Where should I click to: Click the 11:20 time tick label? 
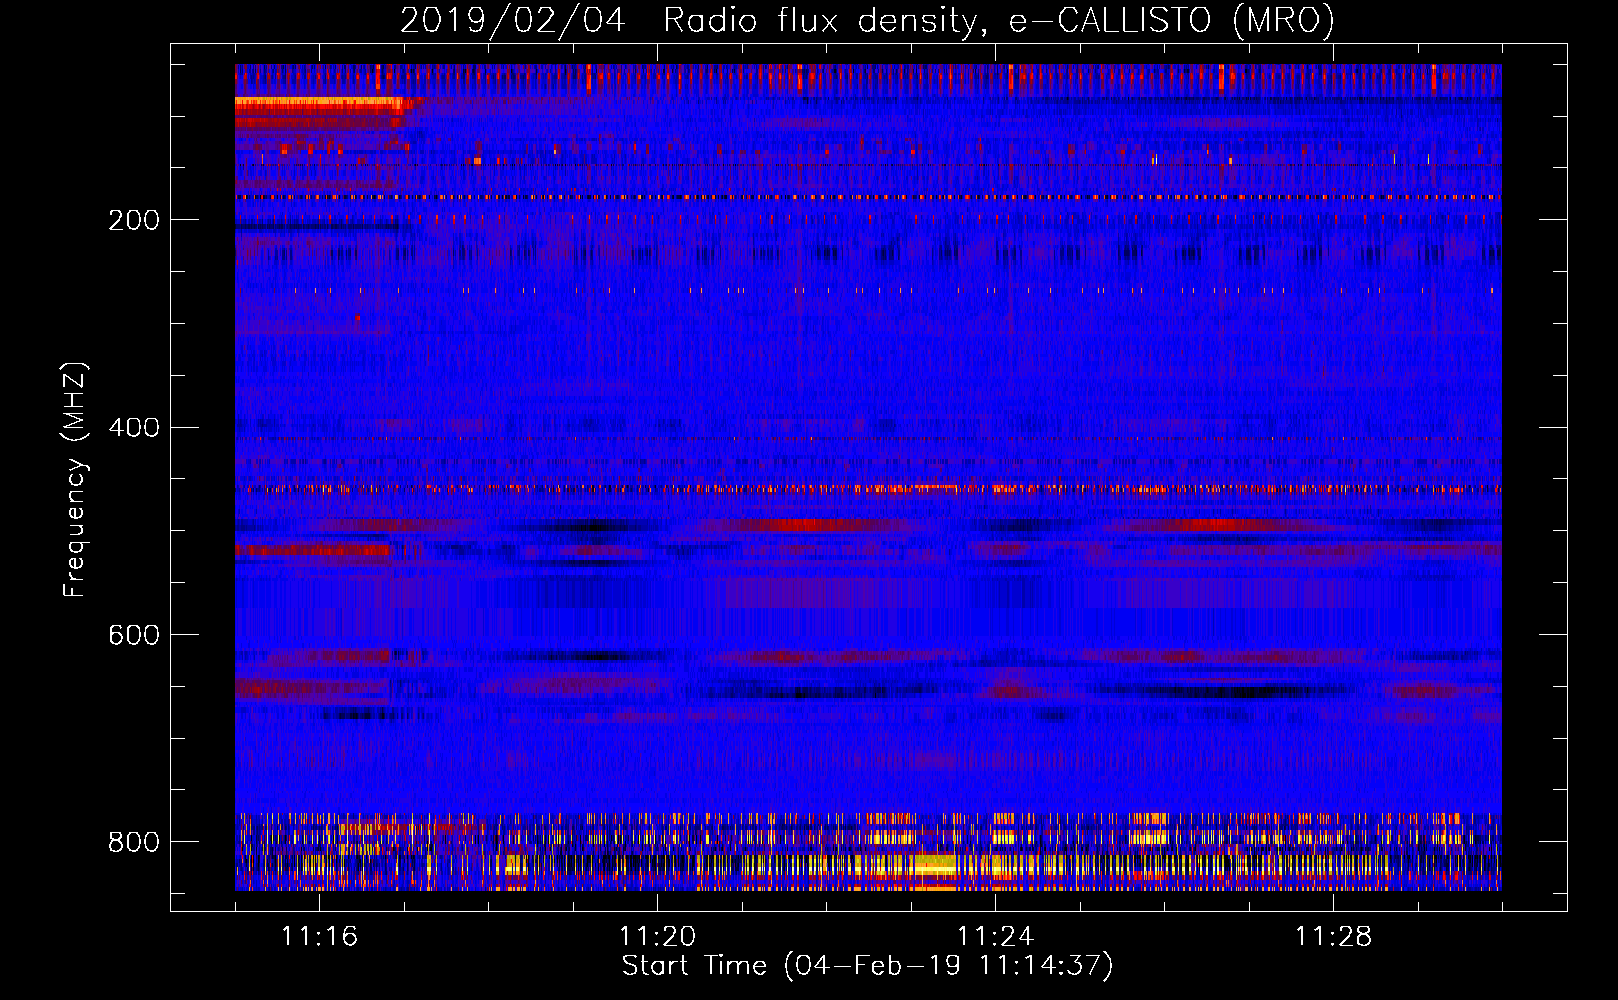click(657, 936)
